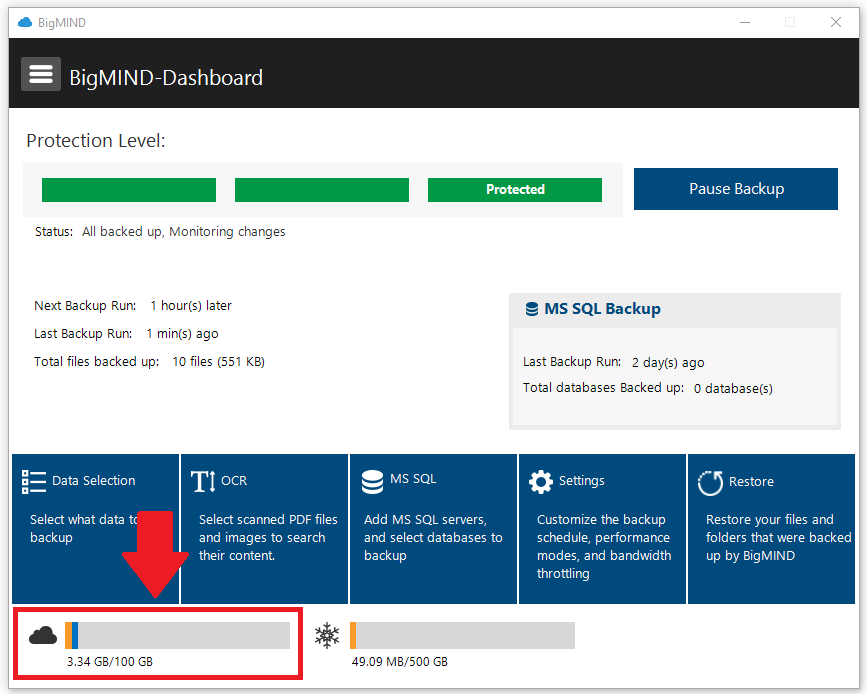Viewport: 867px width, 694px height.
Task: Click the 3.34 GB cloud storage usage bar
Action: click(180, 635)
